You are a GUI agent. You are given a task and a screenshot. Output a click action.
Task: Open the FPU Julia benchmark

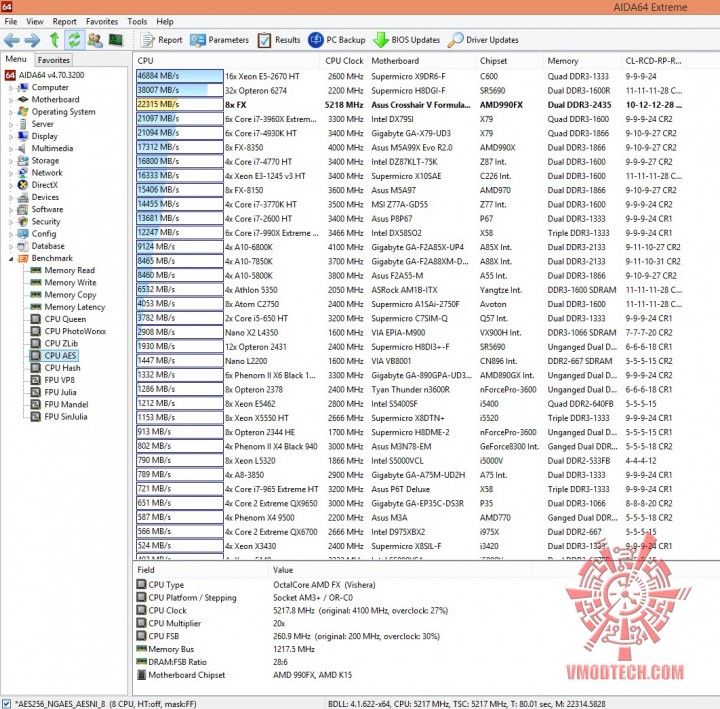(x=60, y=393)
